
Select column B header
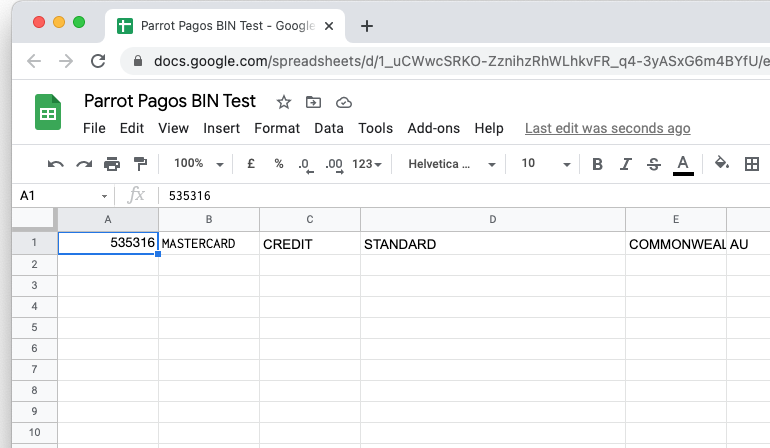pyautogui.click(x=209, y=220)
